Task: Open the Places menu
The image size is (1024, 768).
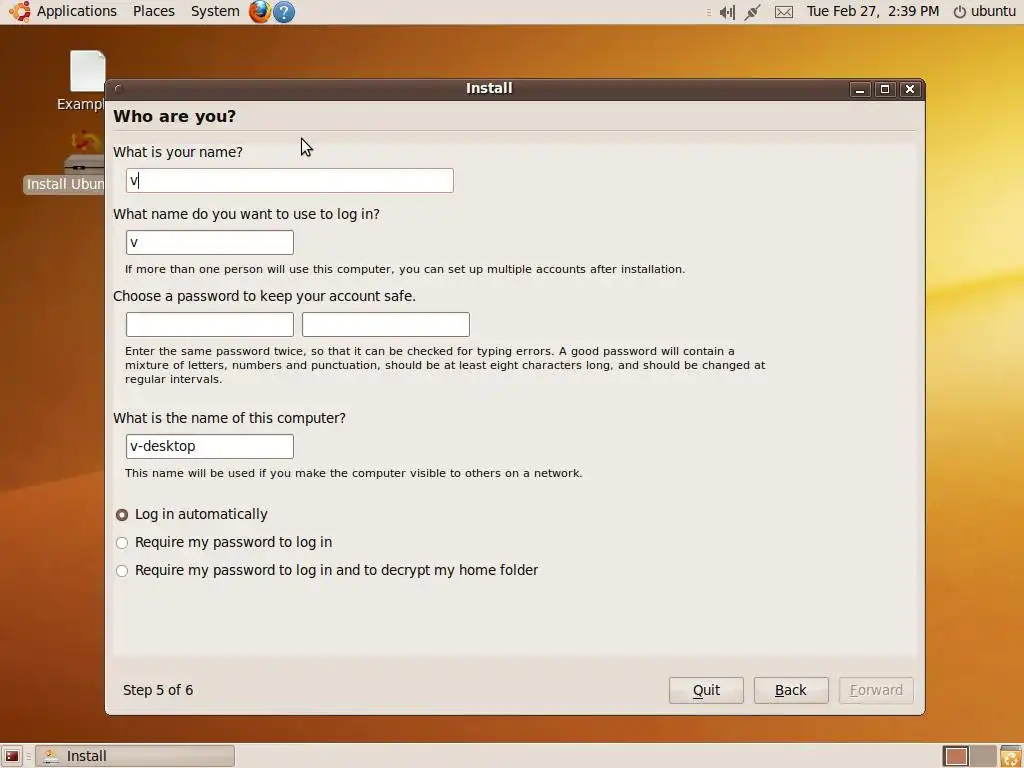Action: coord(153,11)
